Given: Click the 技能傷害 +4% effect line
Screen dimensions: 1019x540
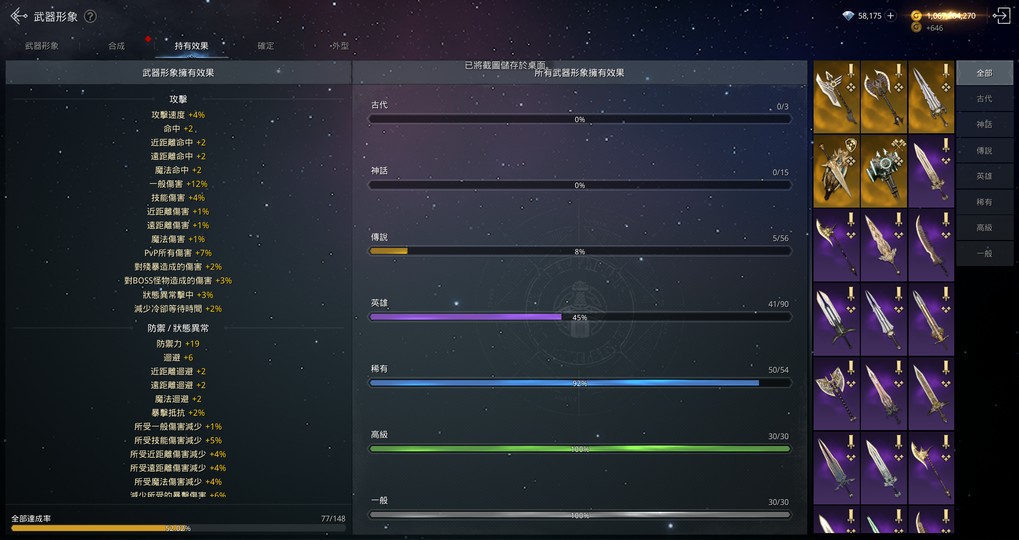Looking at the screenshot, I should 178,198.
